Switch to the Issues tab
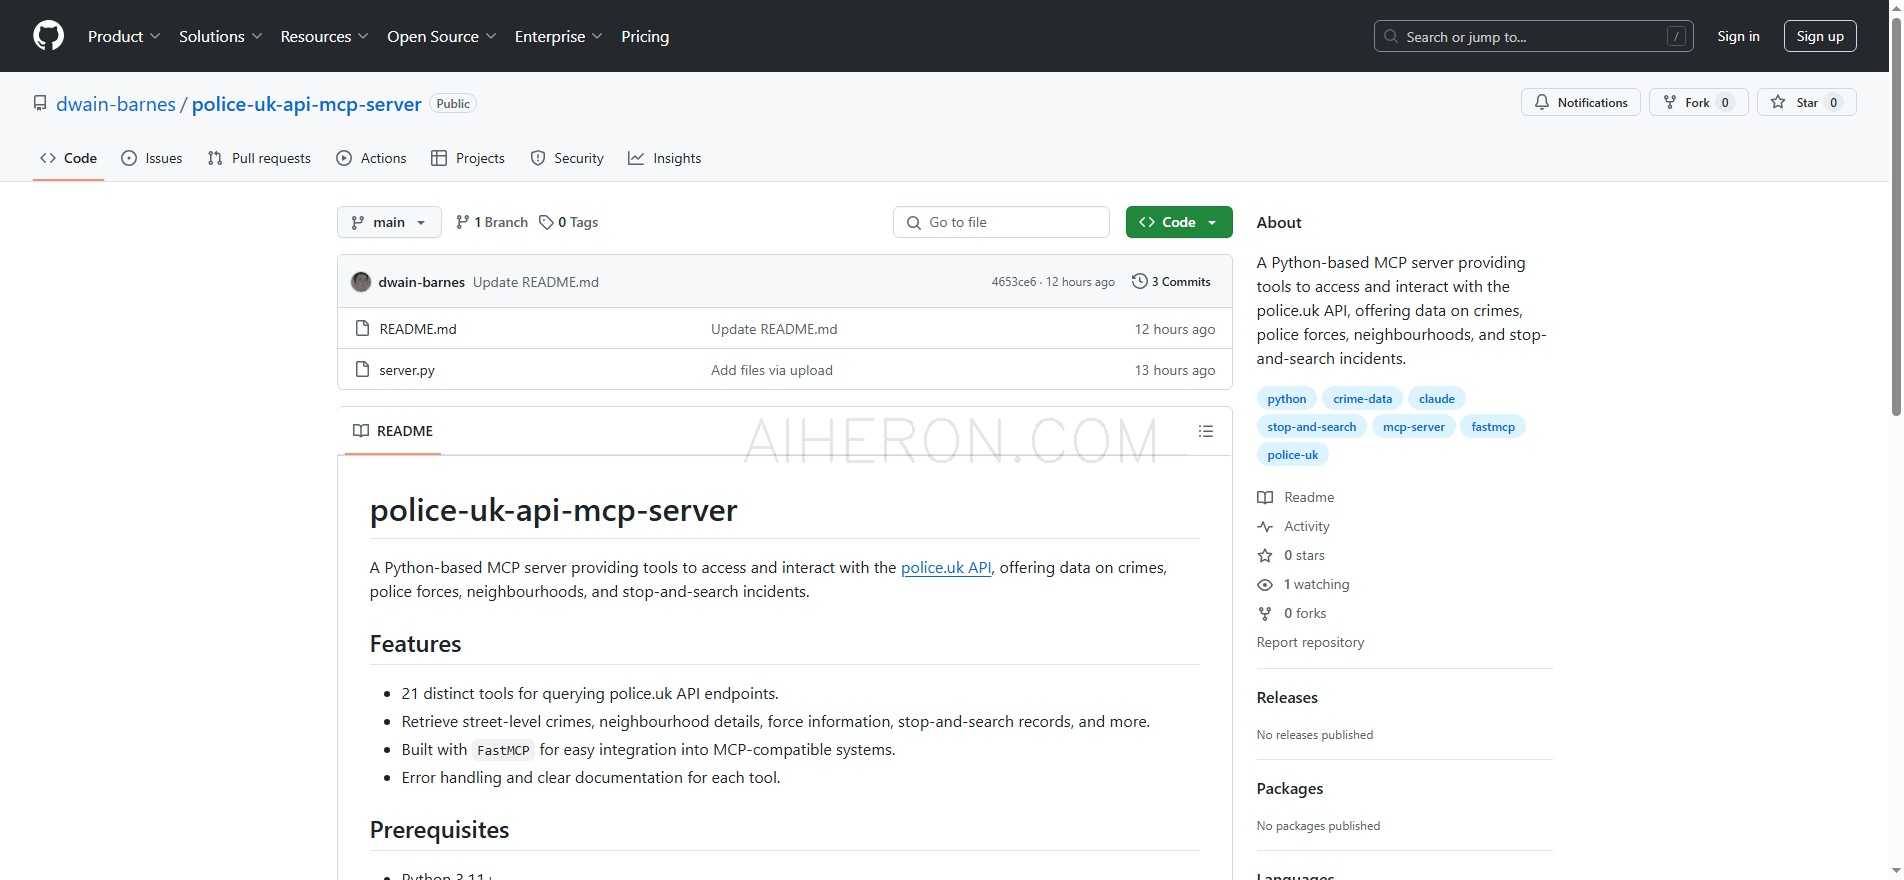Viewport: 1904px width, 880px height. pyautogui.click(x=151, y=158)
